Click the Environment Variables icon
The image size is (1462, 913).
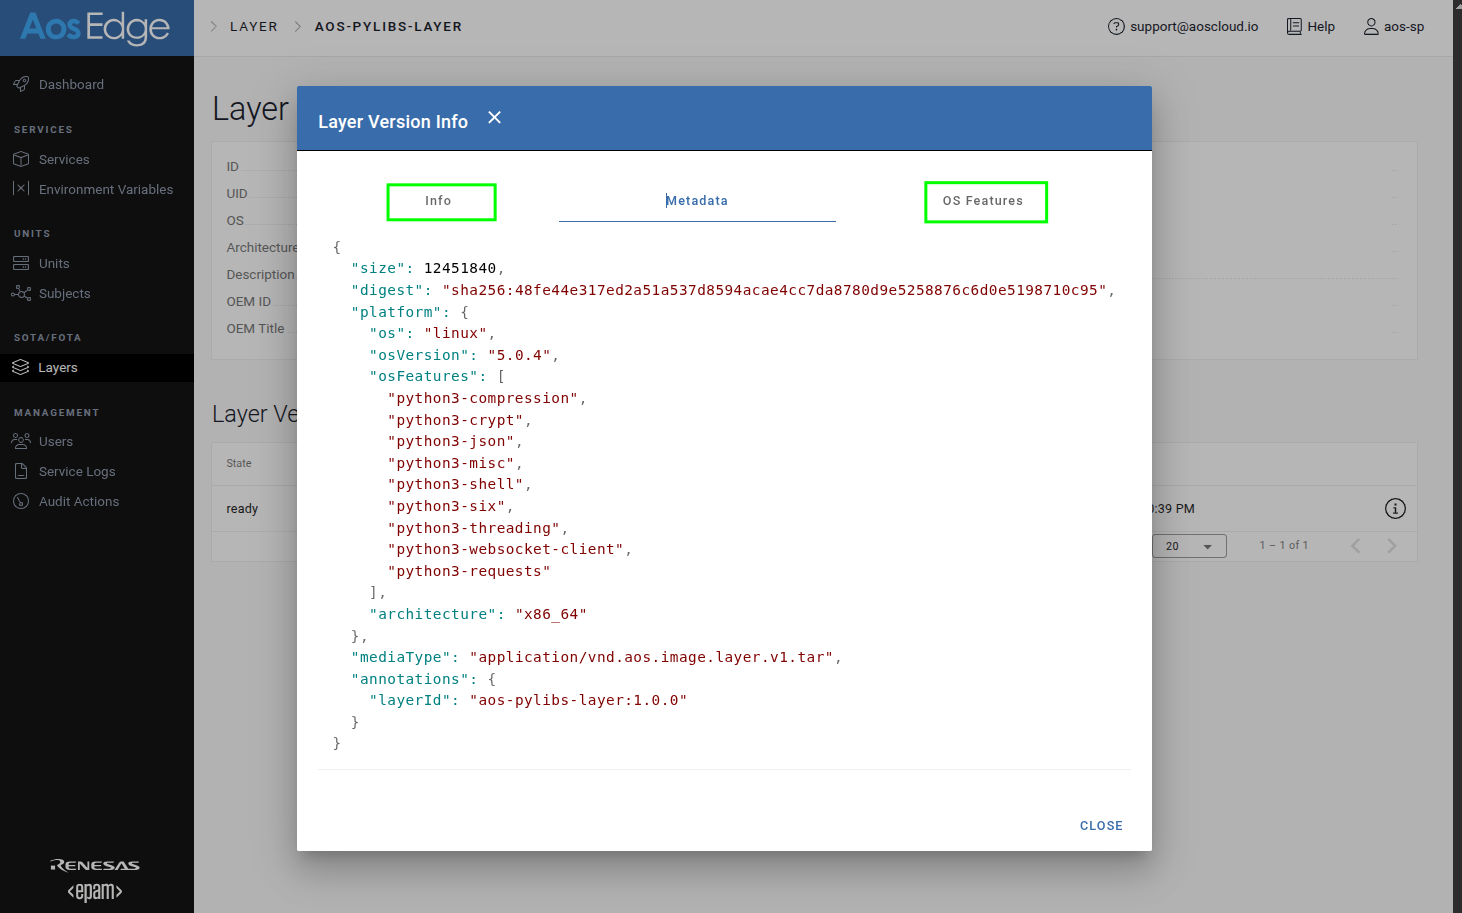(21, 189)
